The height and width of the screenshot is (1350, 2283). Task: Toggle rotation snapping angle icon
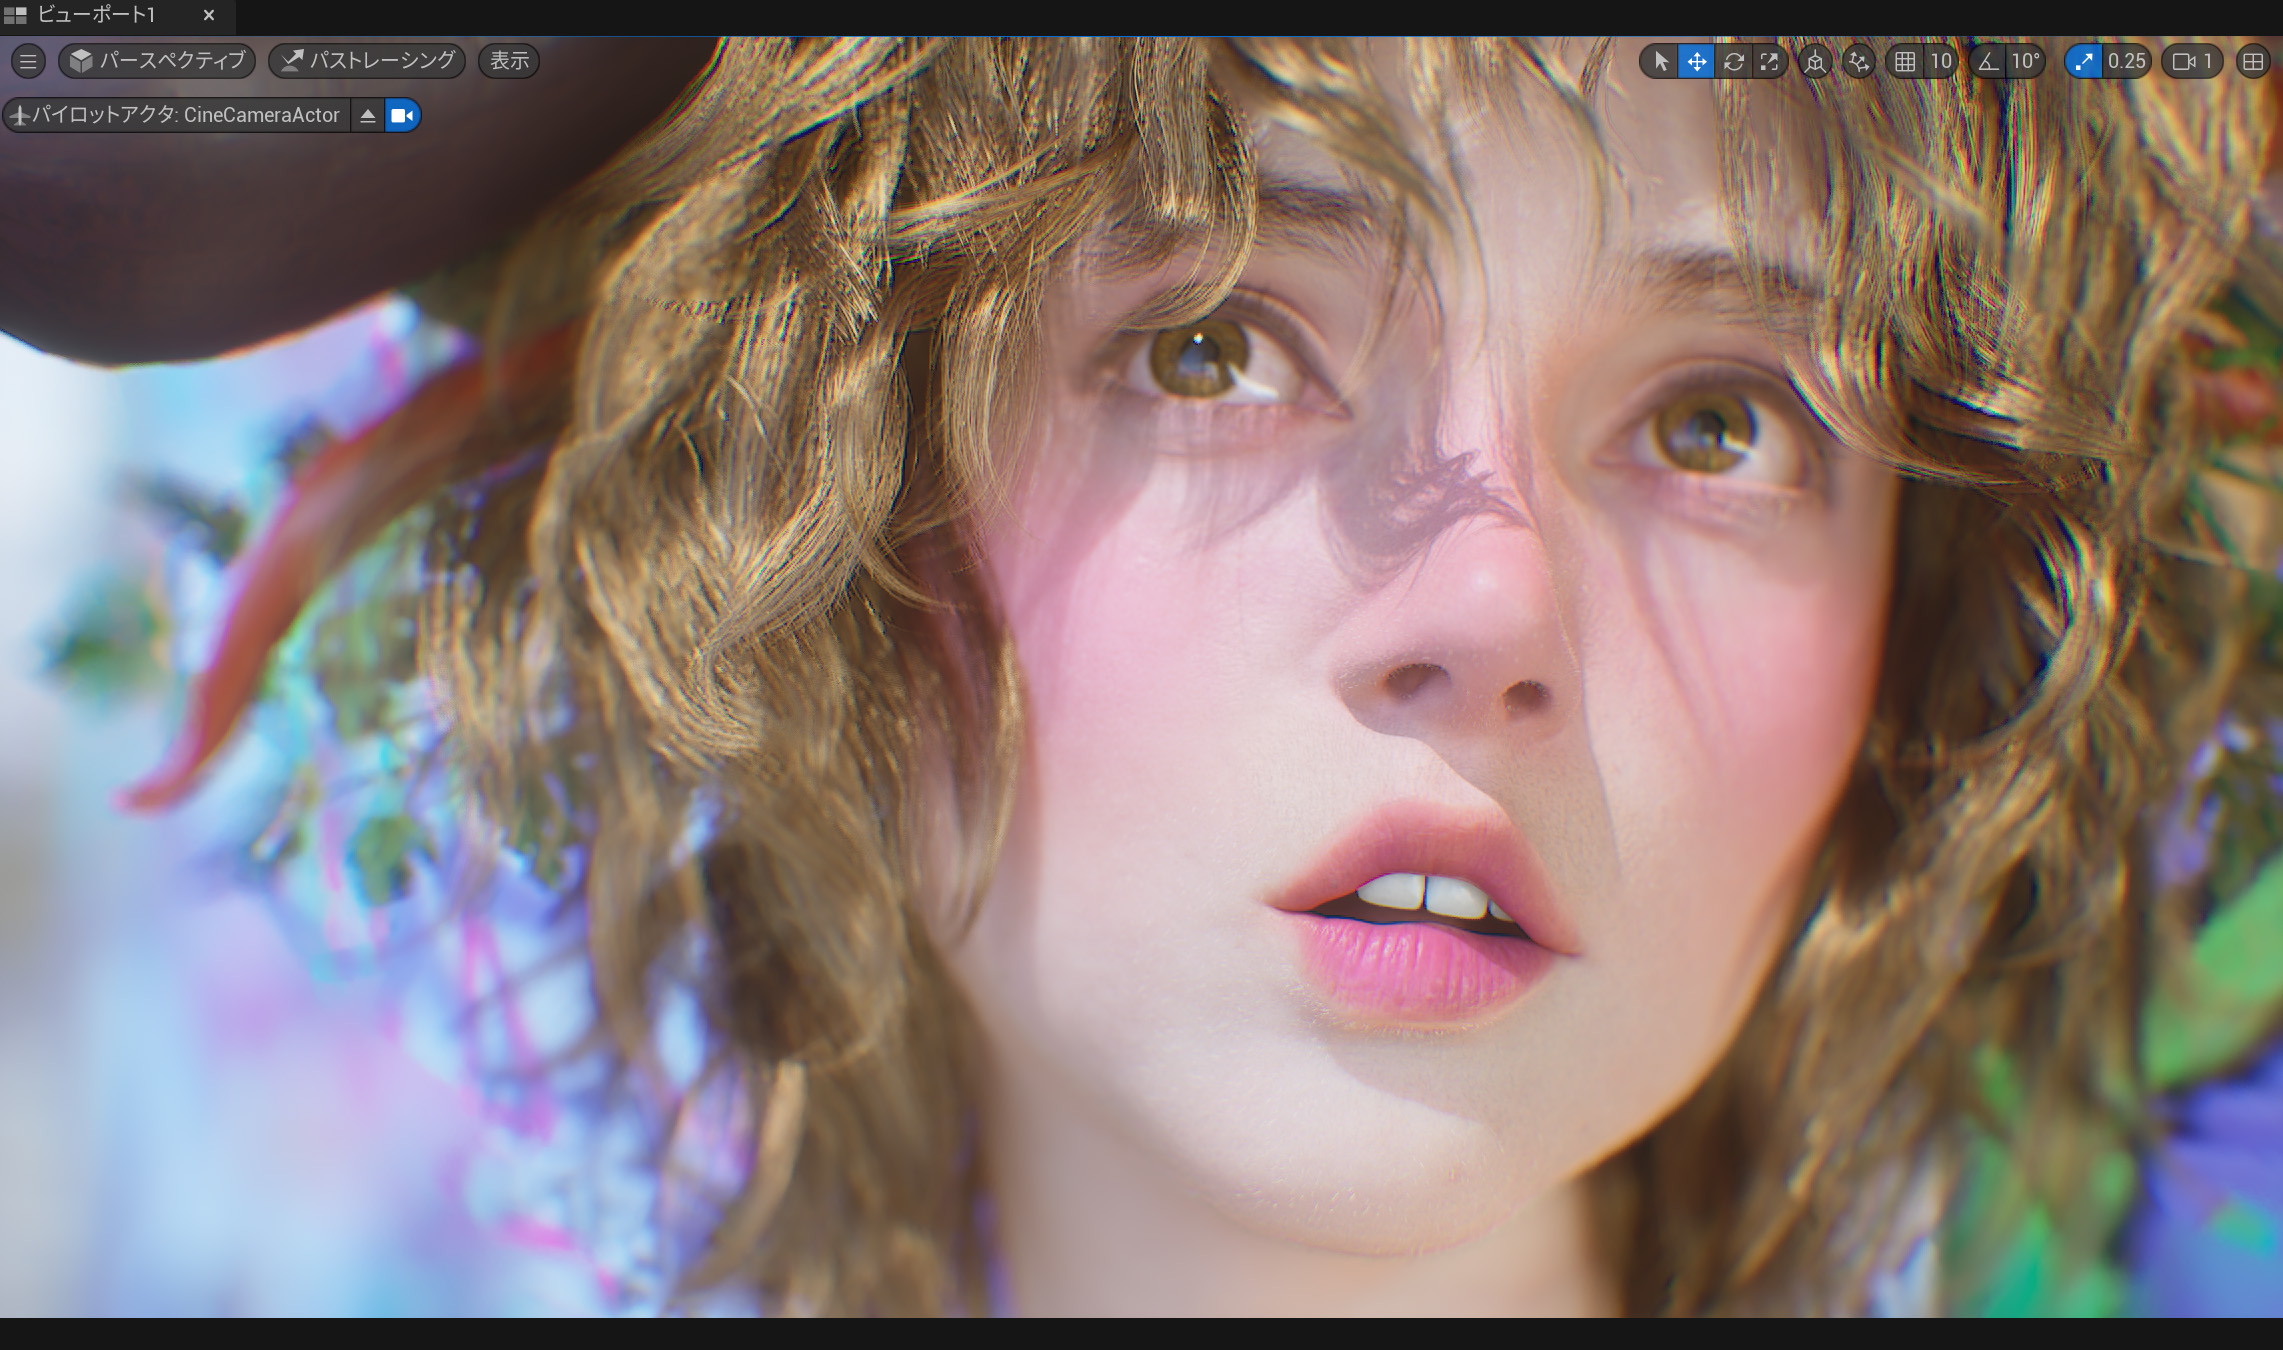point(1988,62)
